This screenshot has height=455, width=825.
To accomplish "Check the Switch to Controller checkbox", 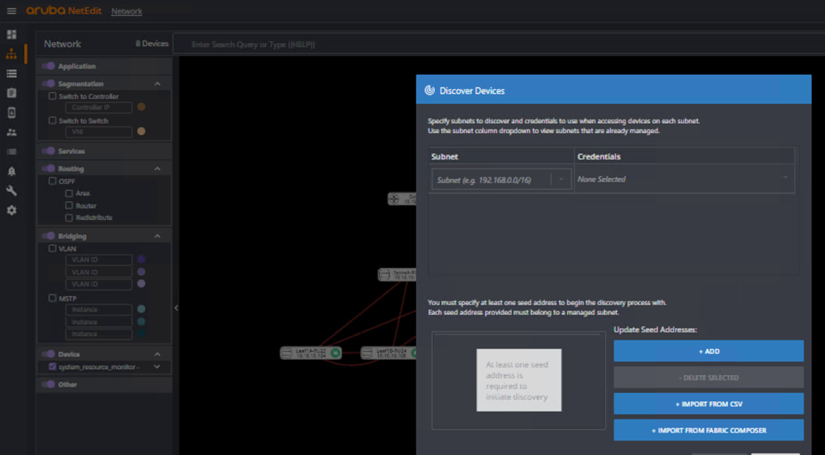I will pyautogui.click(x=52, y=96).
